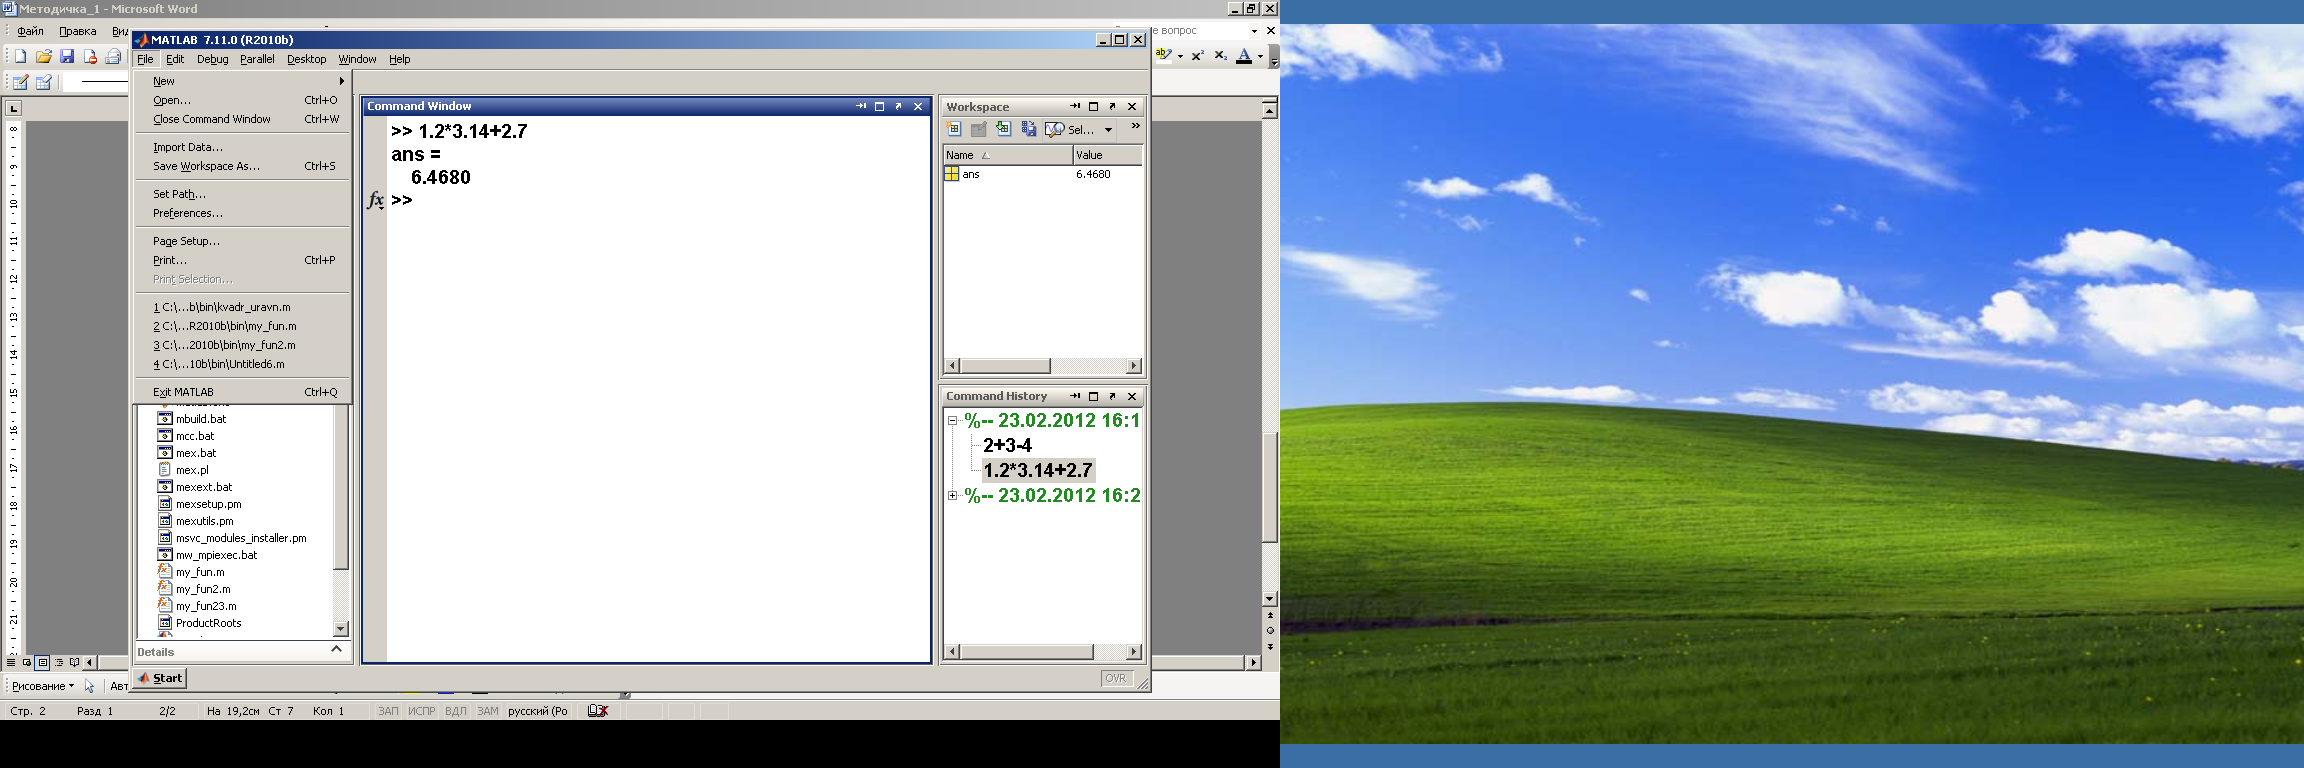Open the plot selection dropdown arrow
The width and height of the screenshot is (2304, 768).
(x=1108, y=129)
